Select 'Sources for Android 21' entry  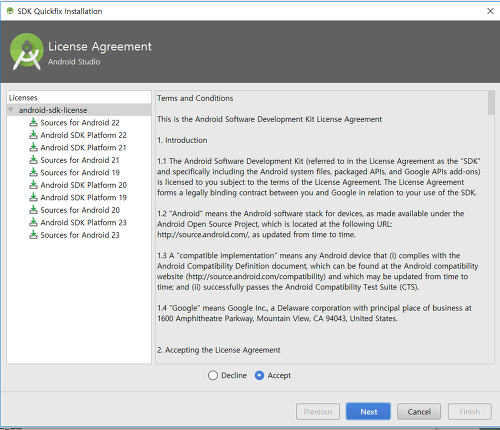click(80, 160)
